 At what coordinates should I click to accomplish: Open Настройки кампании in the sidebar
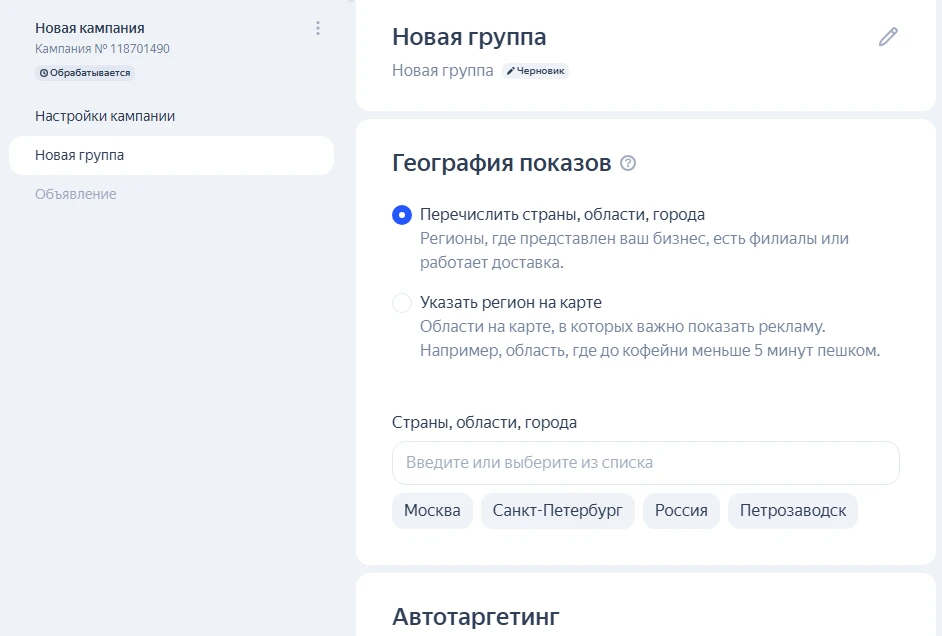click(x=105, y=116)
